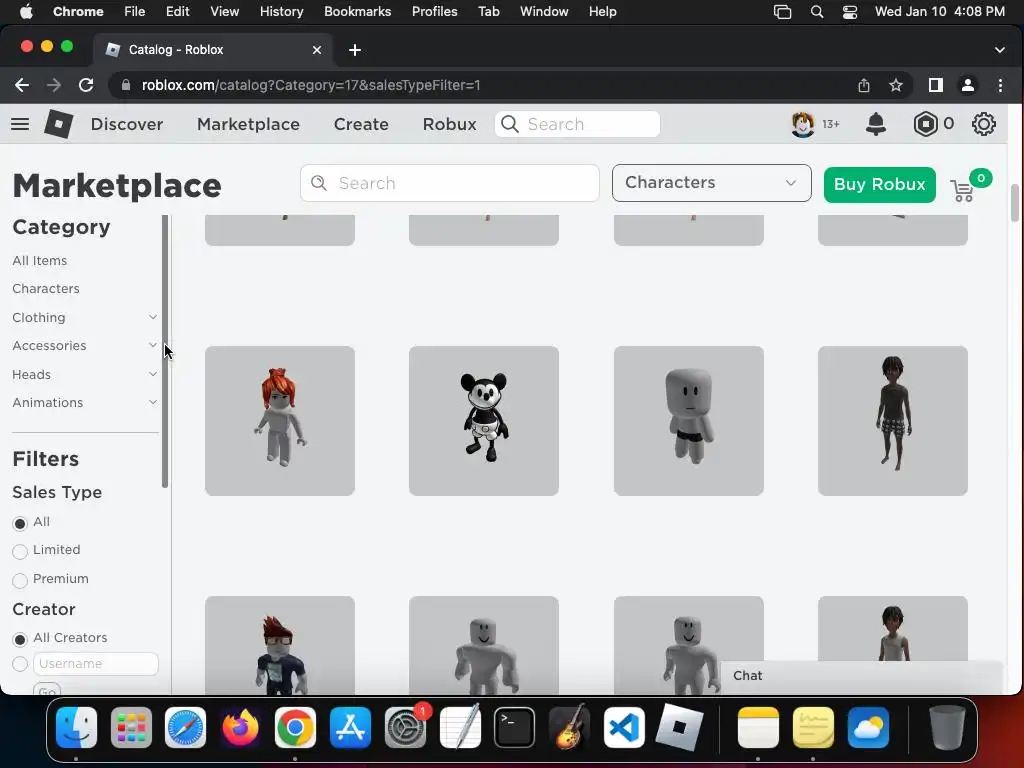Click the address bar URL
Screen dimensions: 1024x768
click(311, 85)
